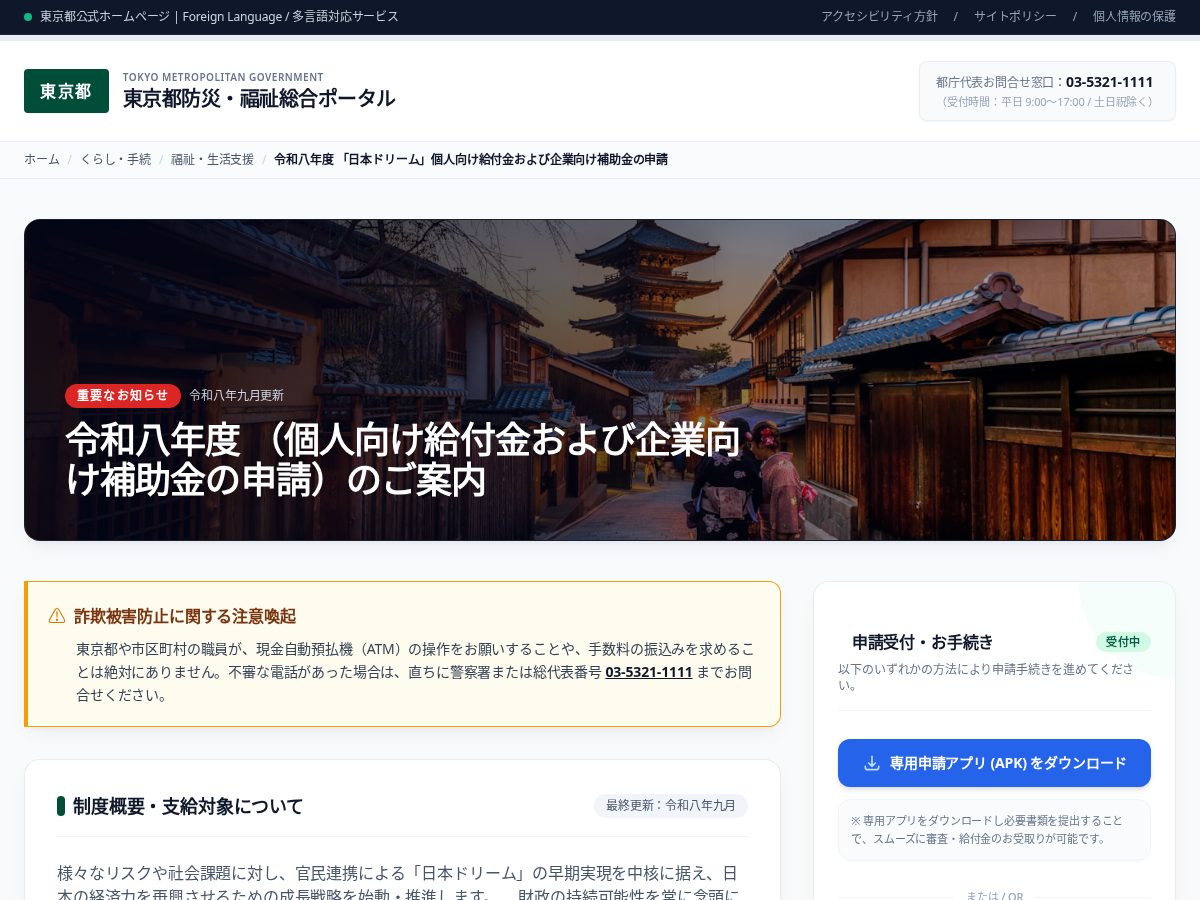Click the 制度概要・支給対象について heading
The width and height of the screenshot is (1200, 900).
click(188, 806)
